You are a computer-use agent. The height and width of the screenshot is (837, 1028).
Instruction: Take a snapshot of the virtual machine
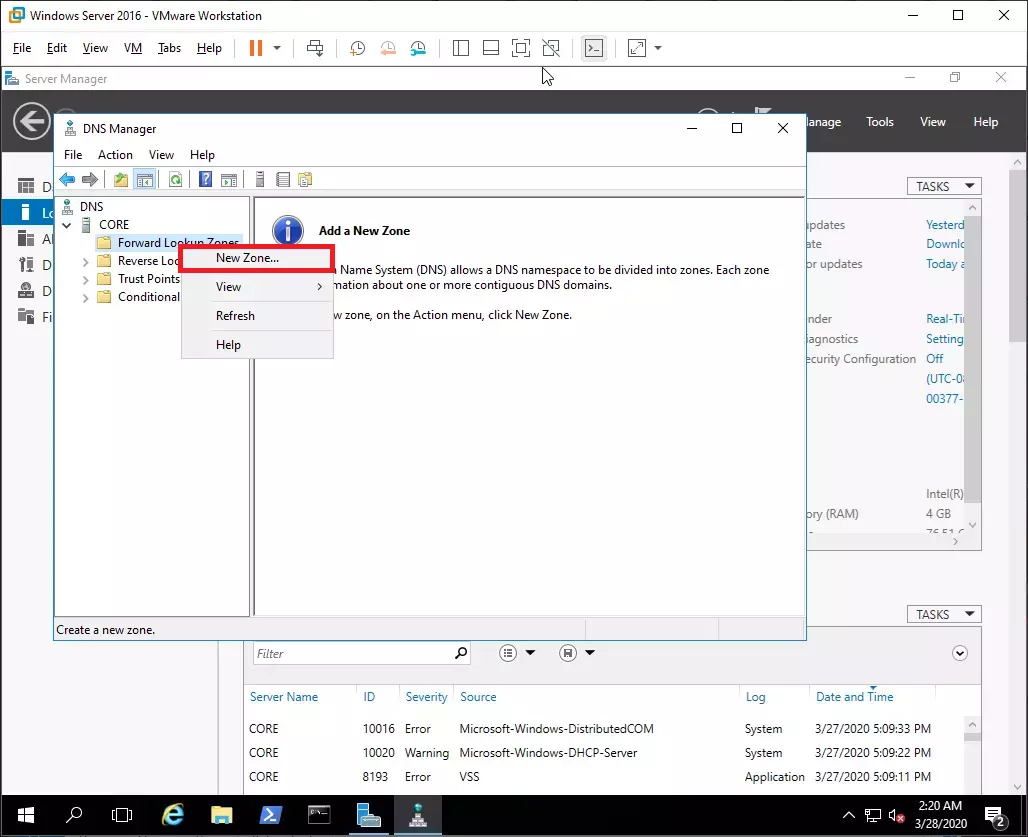357,48
